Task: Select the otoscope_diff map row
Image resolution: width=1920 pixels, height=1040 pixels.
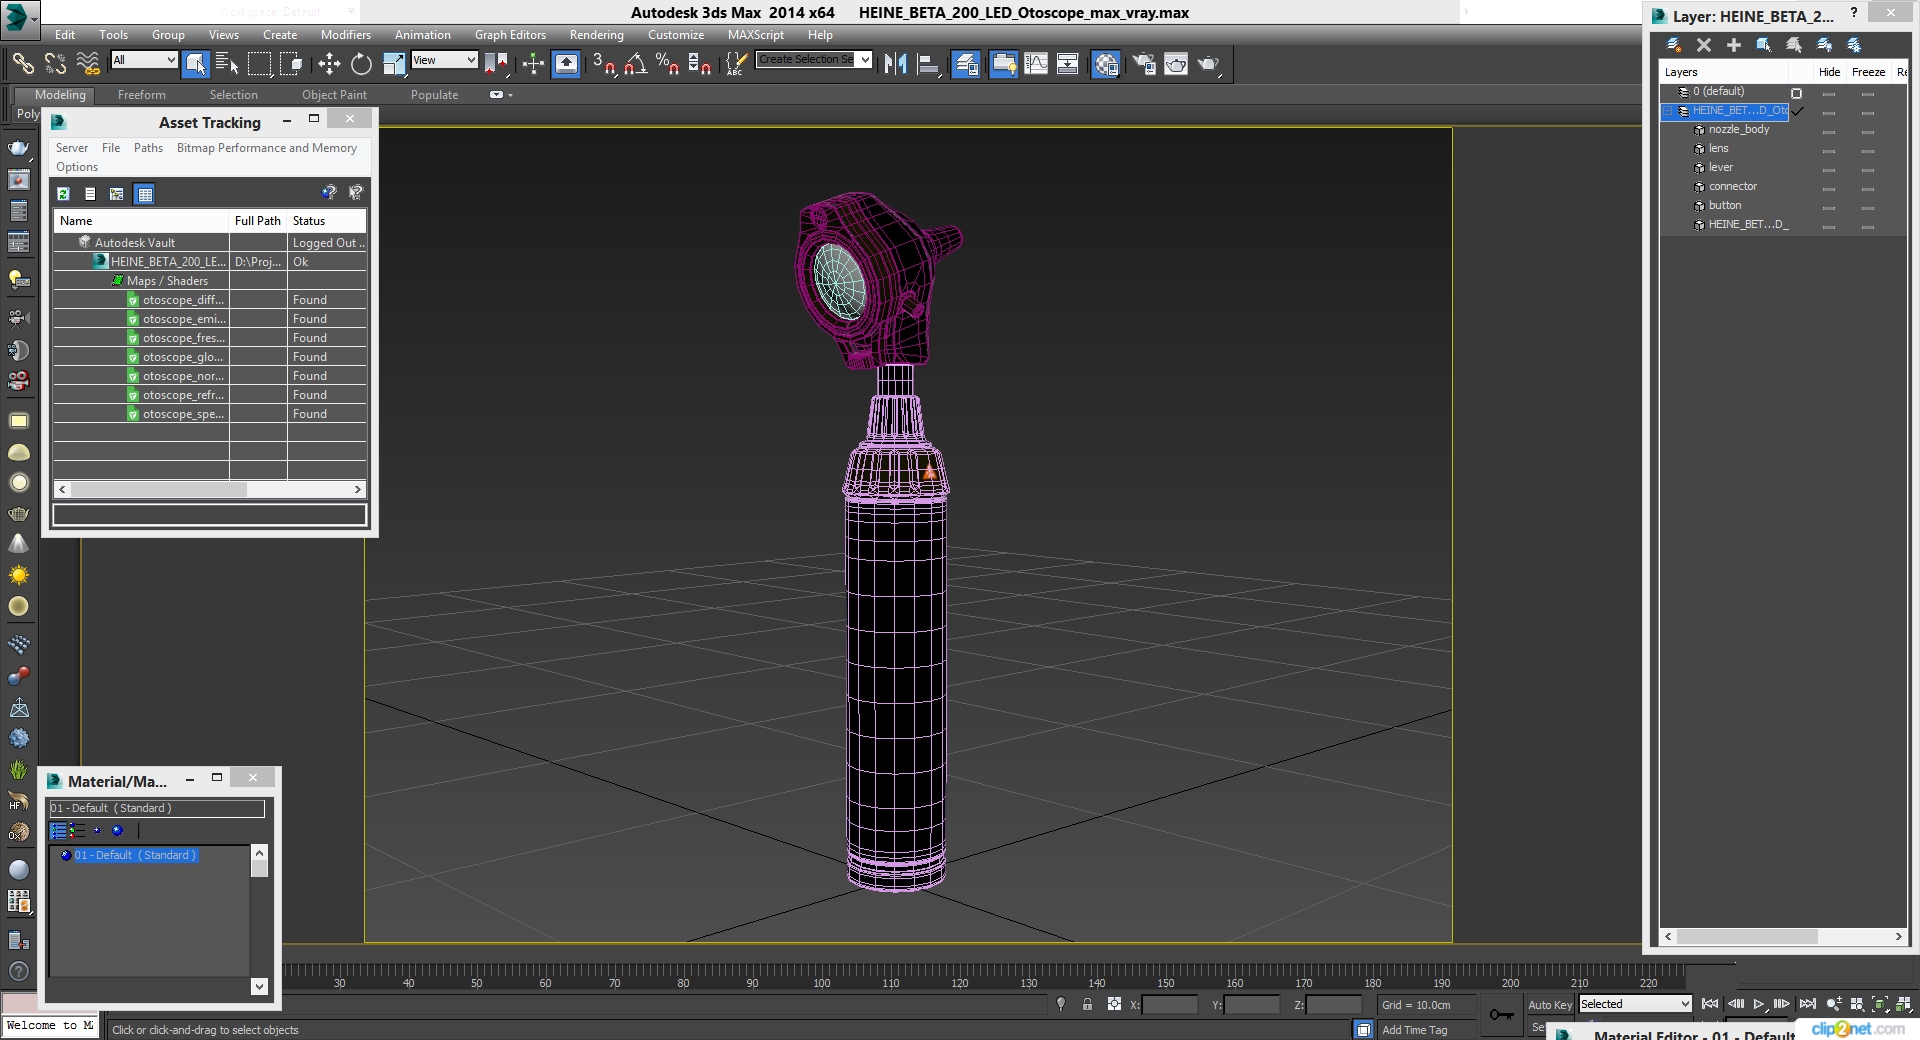Action: point(210,300)
